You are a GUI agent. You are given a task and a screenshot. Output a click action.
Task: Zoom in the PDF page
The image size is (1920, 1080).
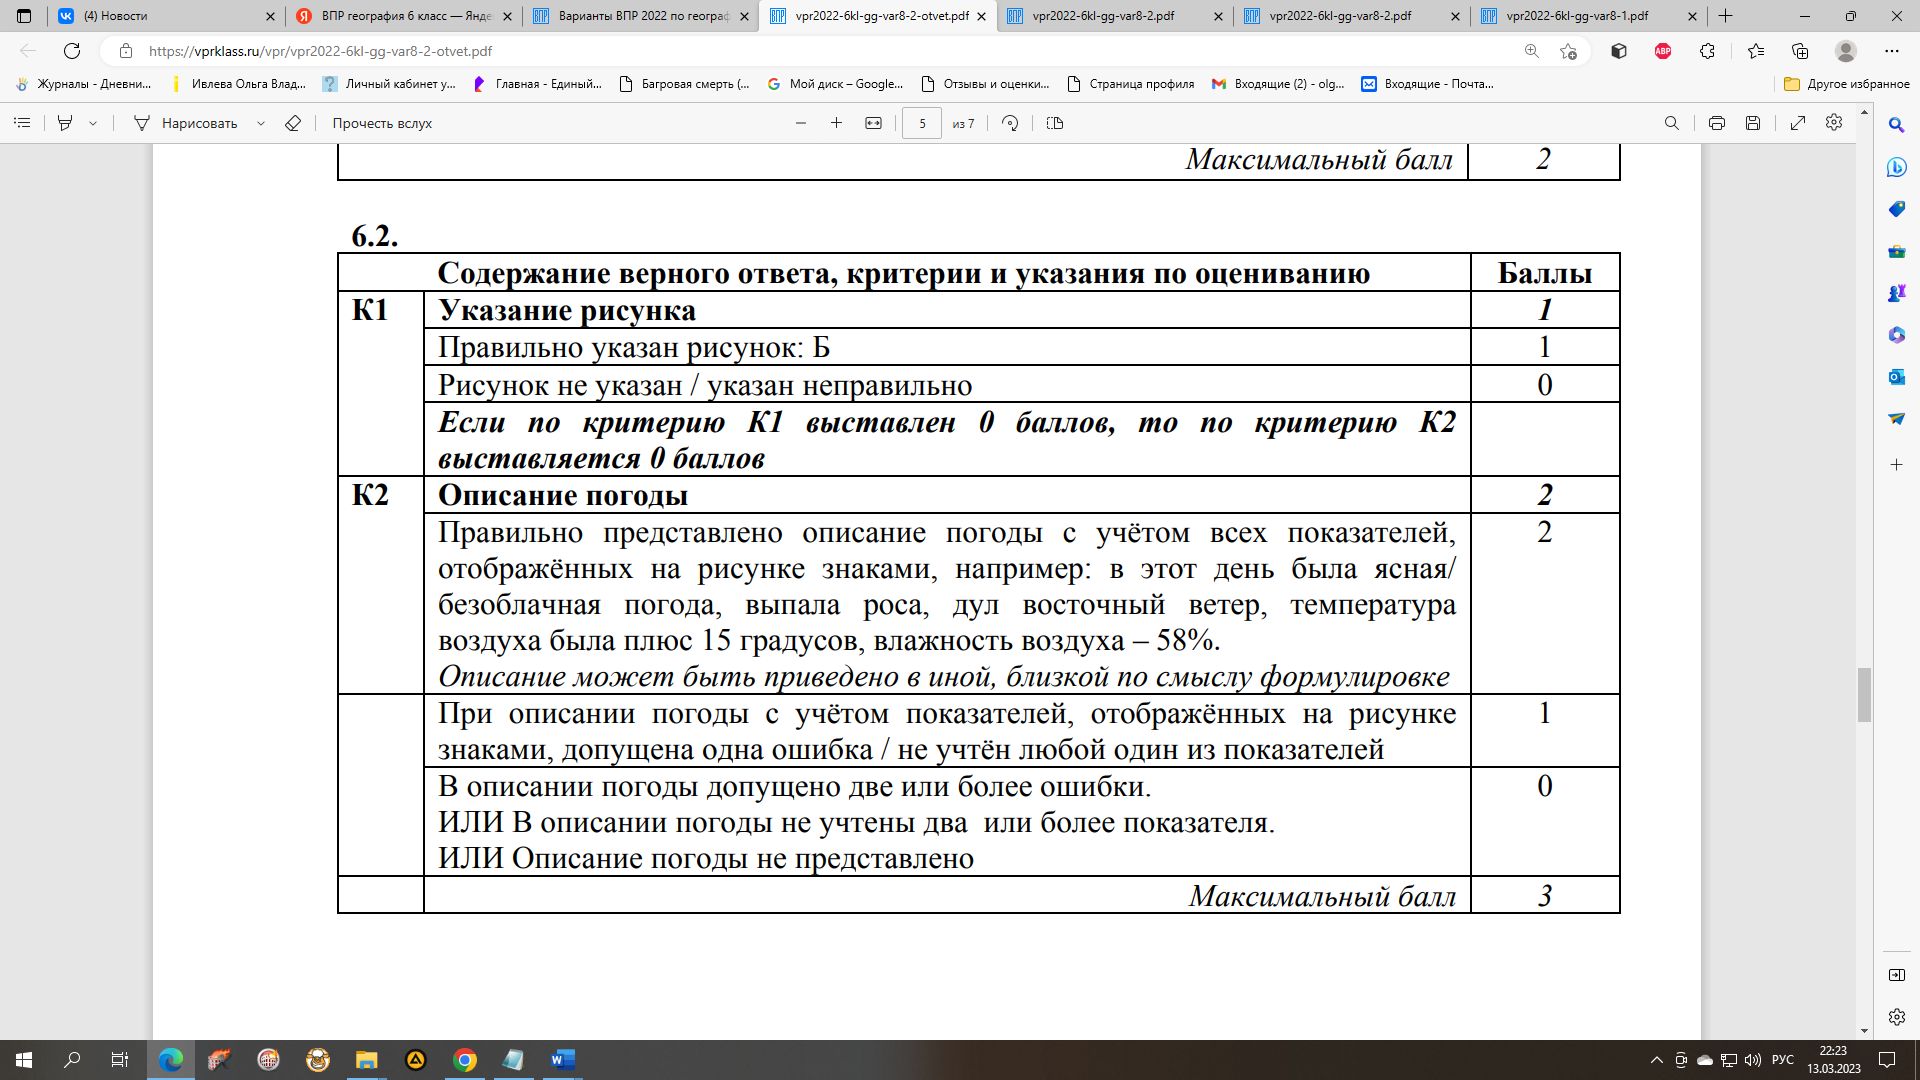click(x=837, y=123)
